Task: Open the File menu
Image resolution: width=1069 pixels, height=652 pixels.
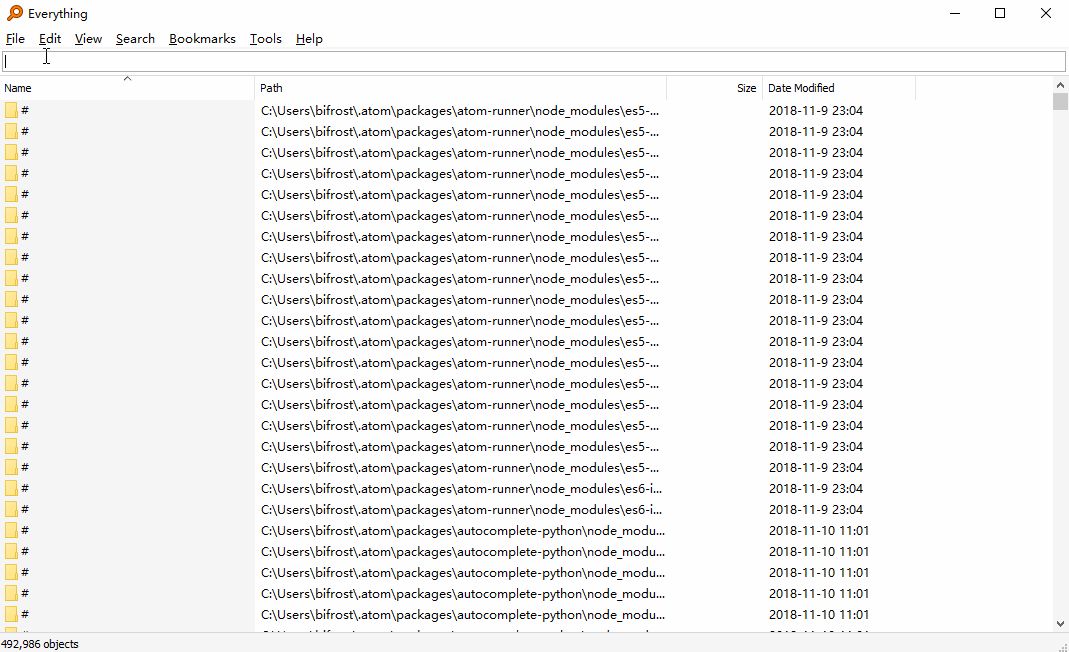Action: [x=15, y=39]
